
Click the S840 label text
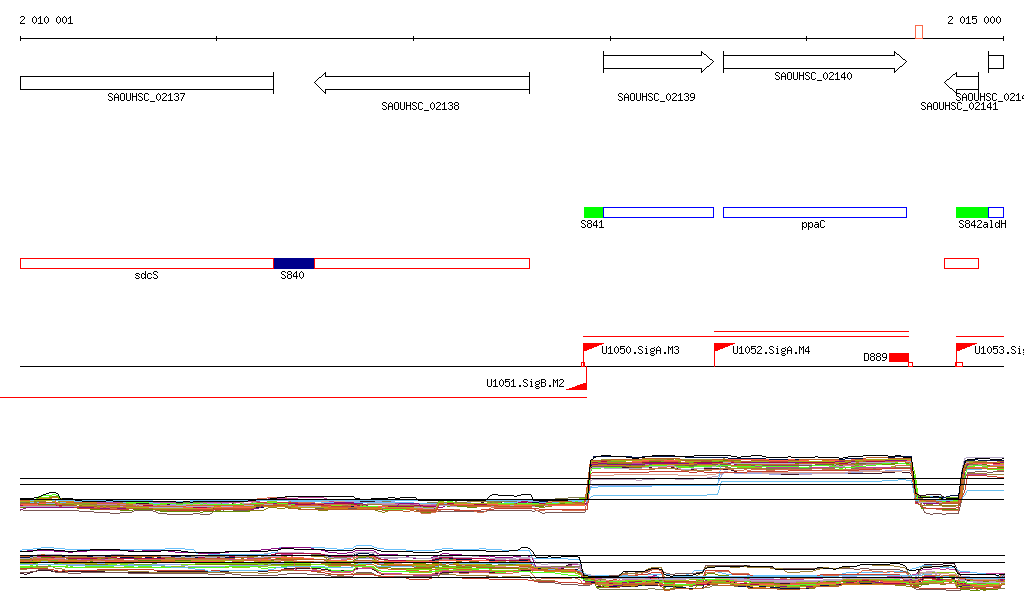[293, 275]
